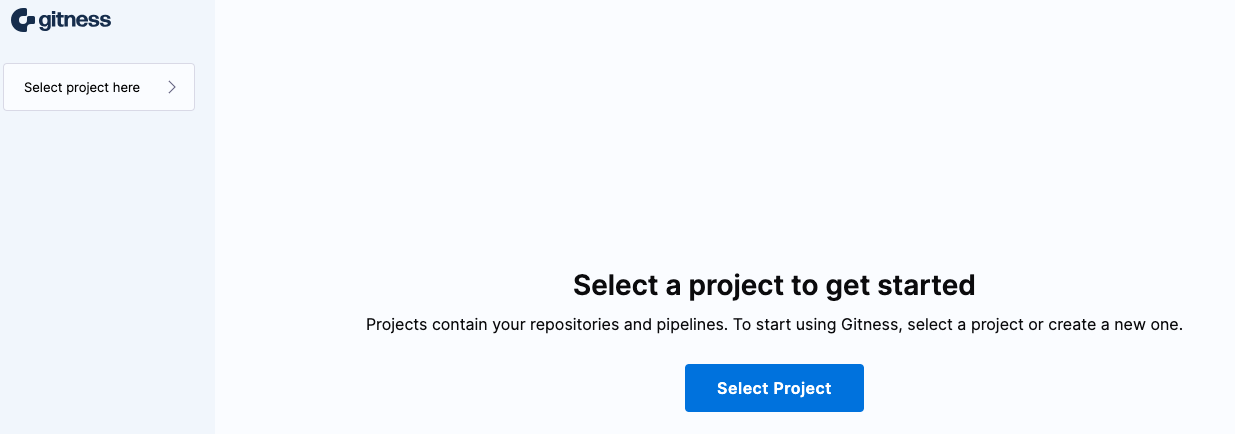Click the "Select project here" label text

[82, 87]
